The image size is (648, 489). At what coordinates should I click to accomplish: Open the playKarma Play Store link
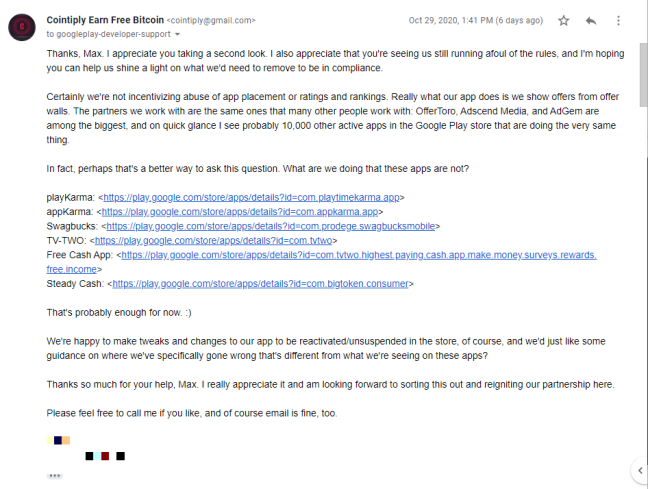click(x=251, y=198)
